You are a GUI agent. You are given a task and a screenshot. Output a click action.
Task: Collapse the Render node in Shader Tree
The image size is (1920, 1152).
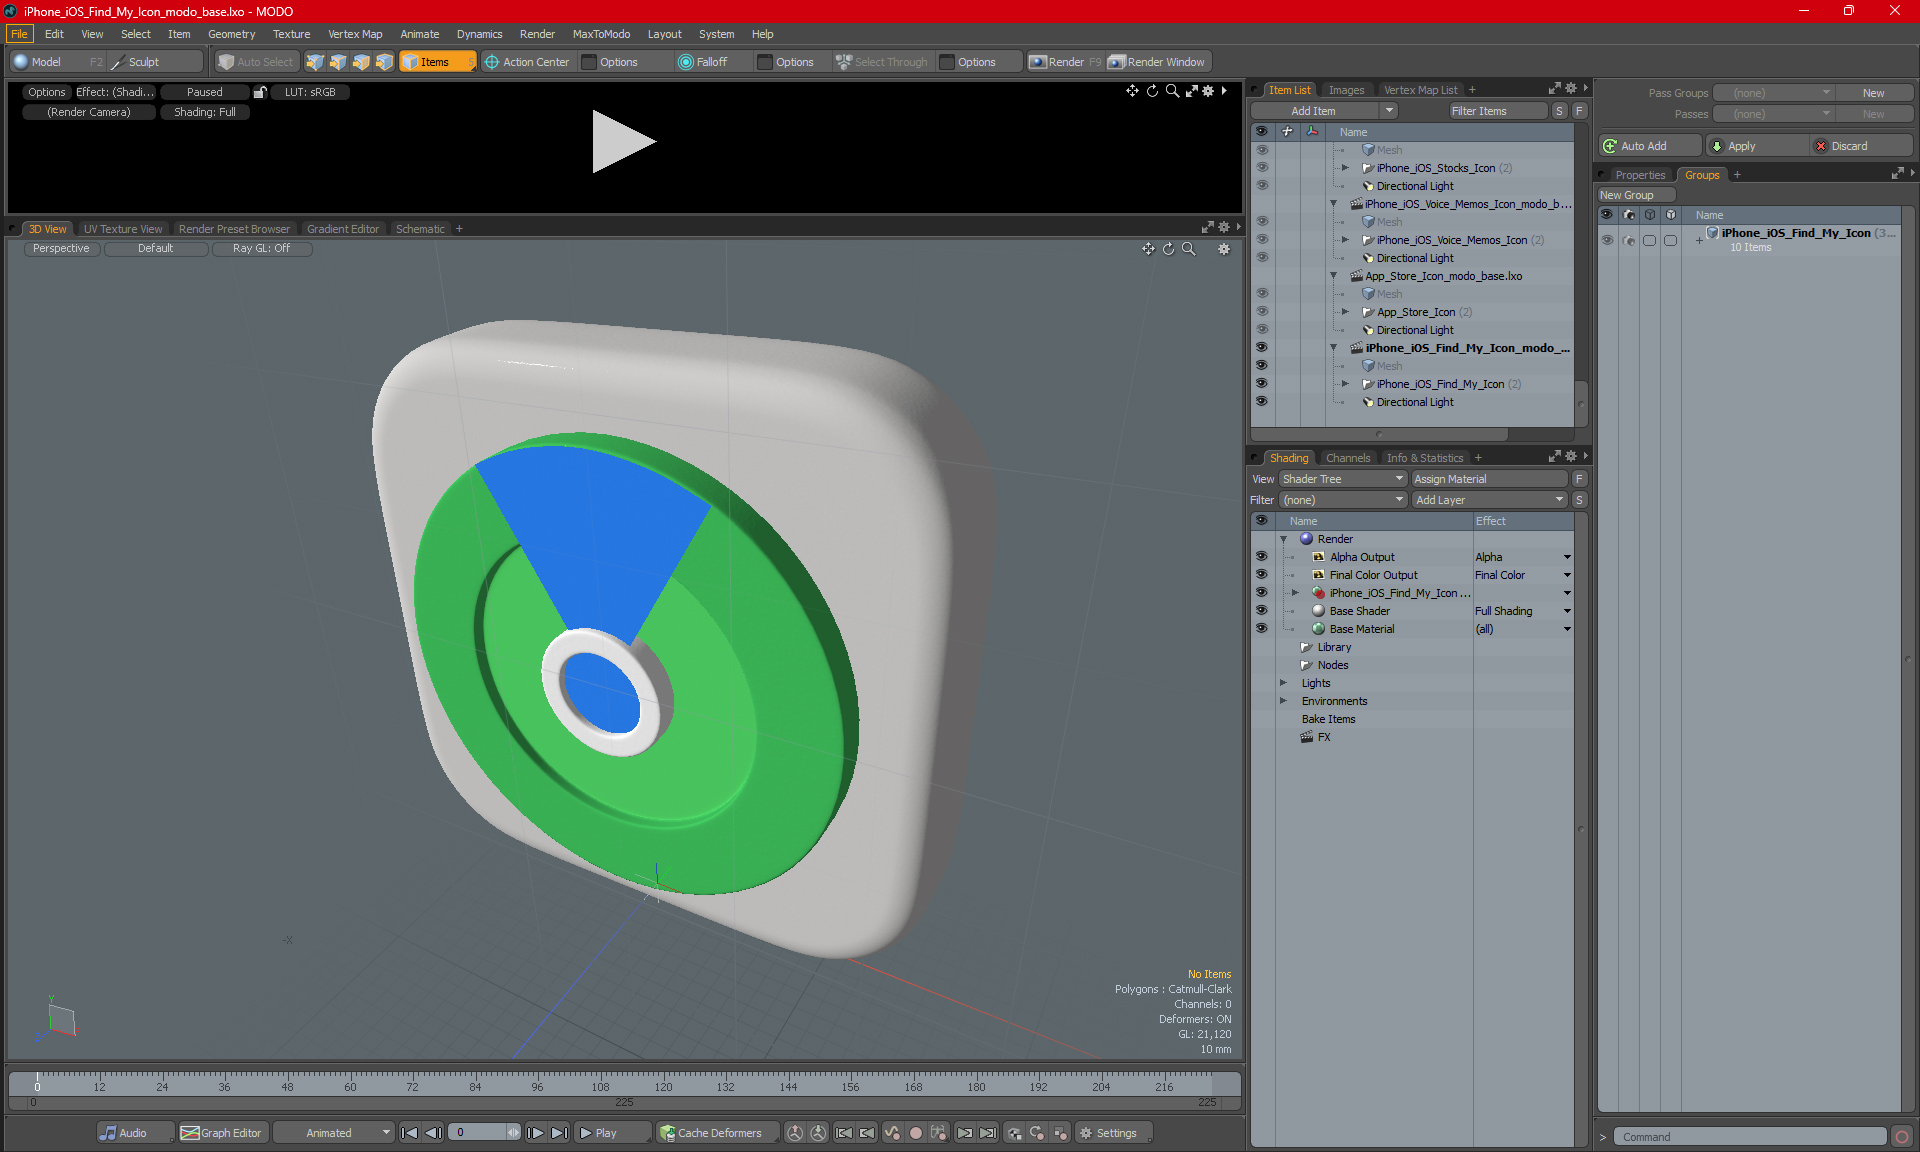tap(1284, 539)
